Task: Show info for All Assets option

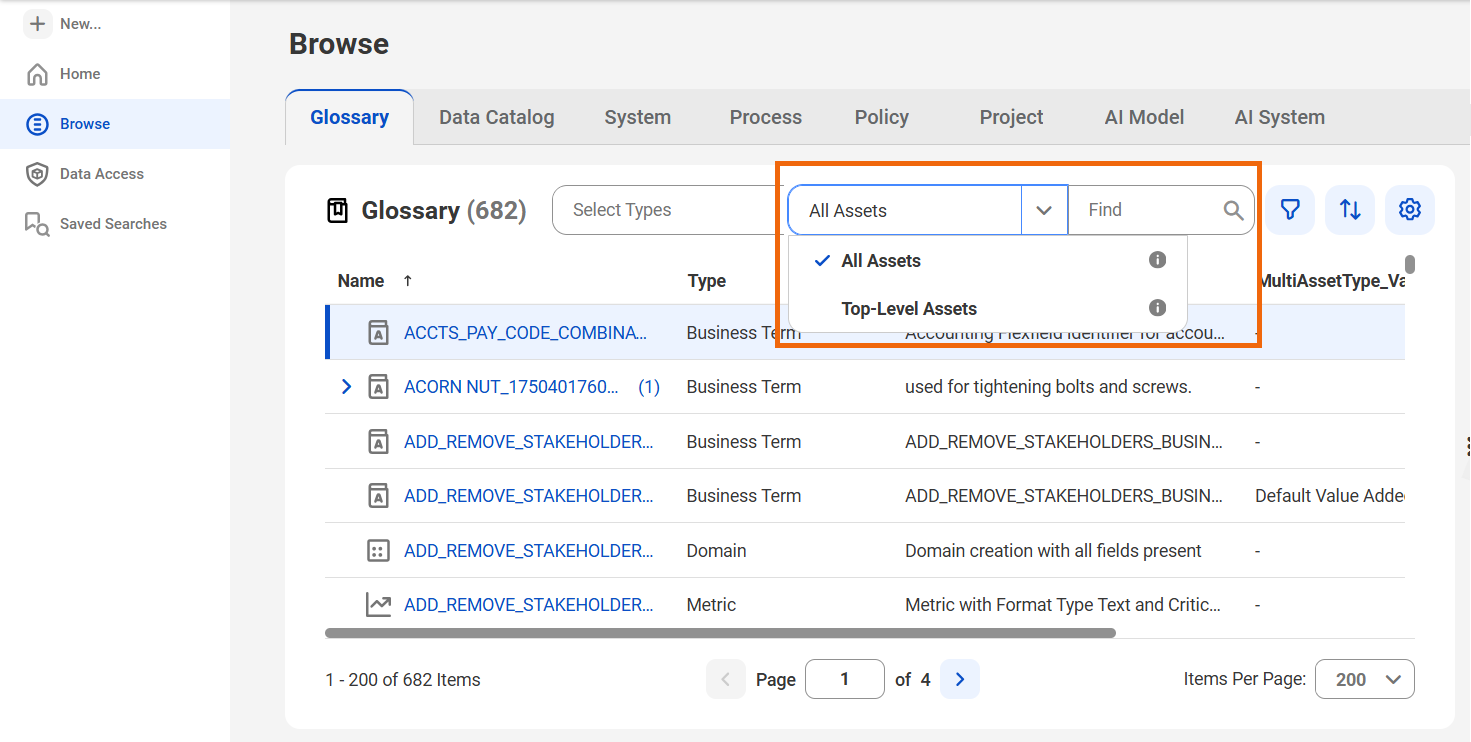Action: pyautogui.click(x=1158, y=260)
